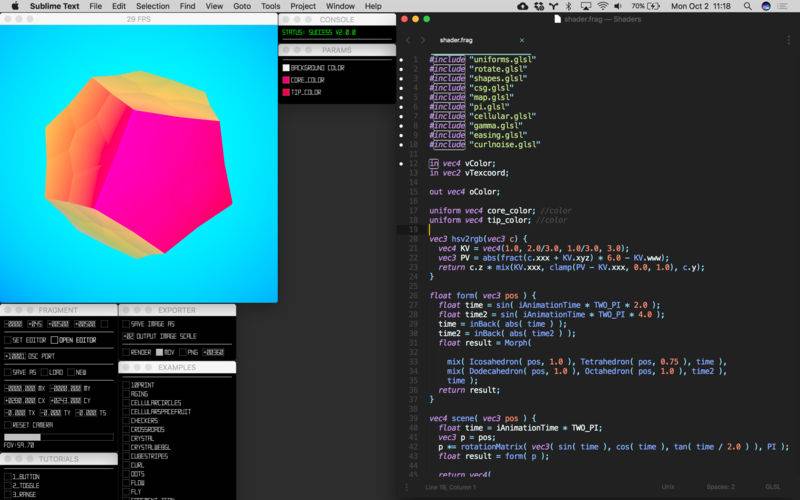Click the file icon in Sublime title bar
Viewport: 800px width, 500px height.
point(557,19)
